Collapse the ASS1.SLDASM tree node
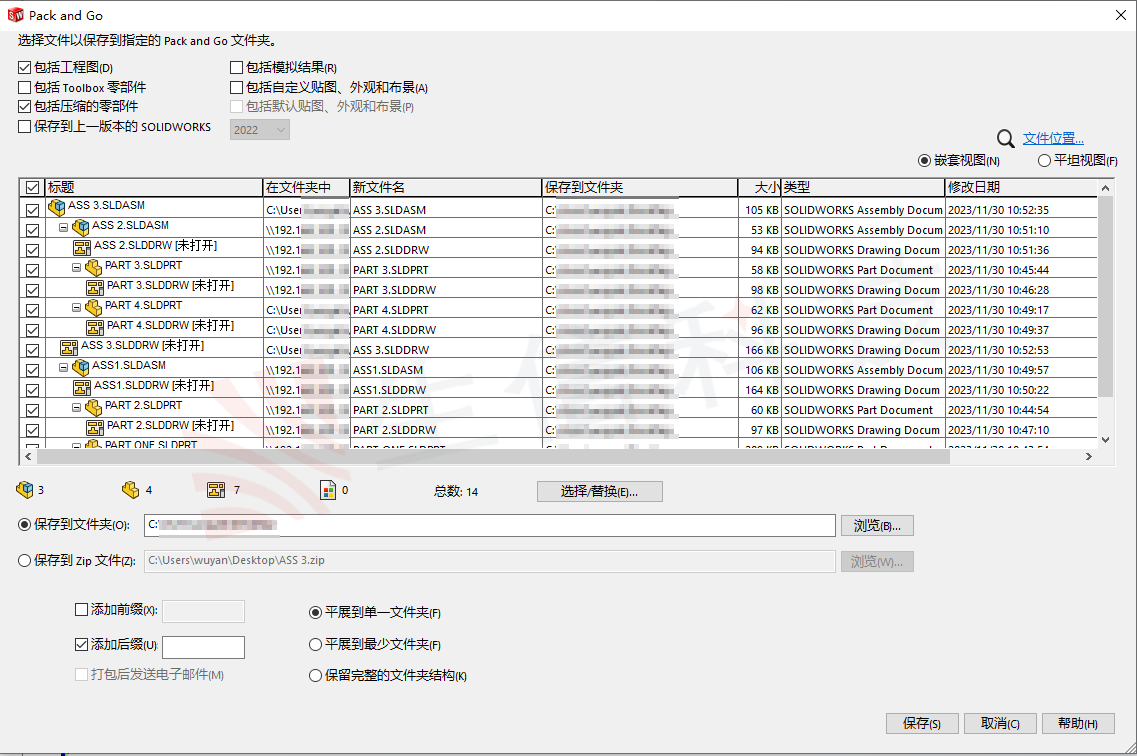This screenshot has height=756, width=1137. pos(64,367)
